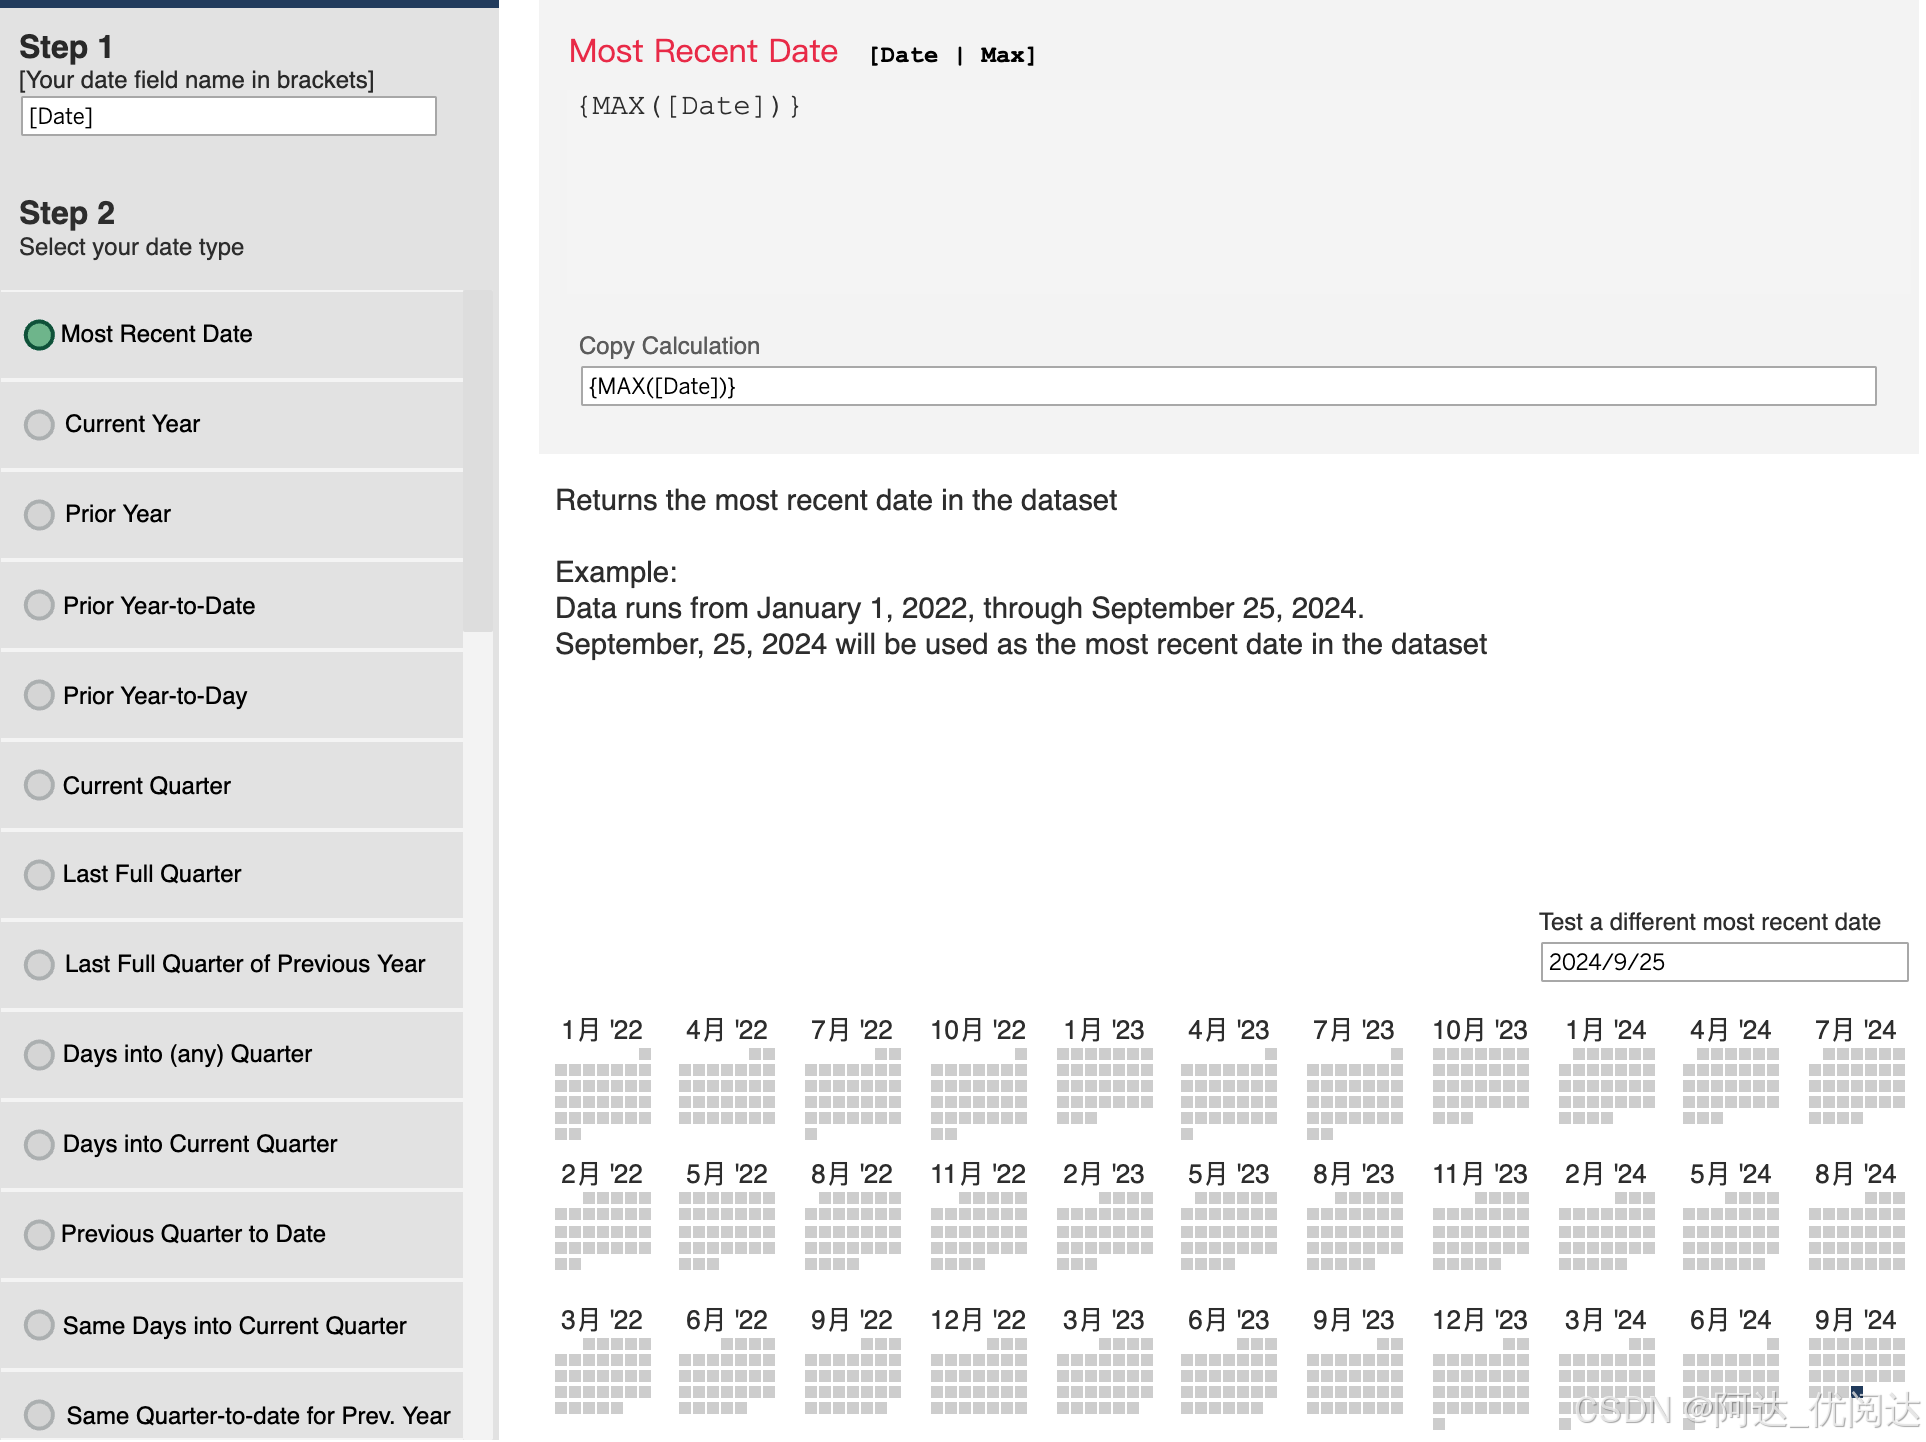Select the Current Year radio option
The height and width of the screenshot is (1442, 1926).
click(x=39, y=425)
